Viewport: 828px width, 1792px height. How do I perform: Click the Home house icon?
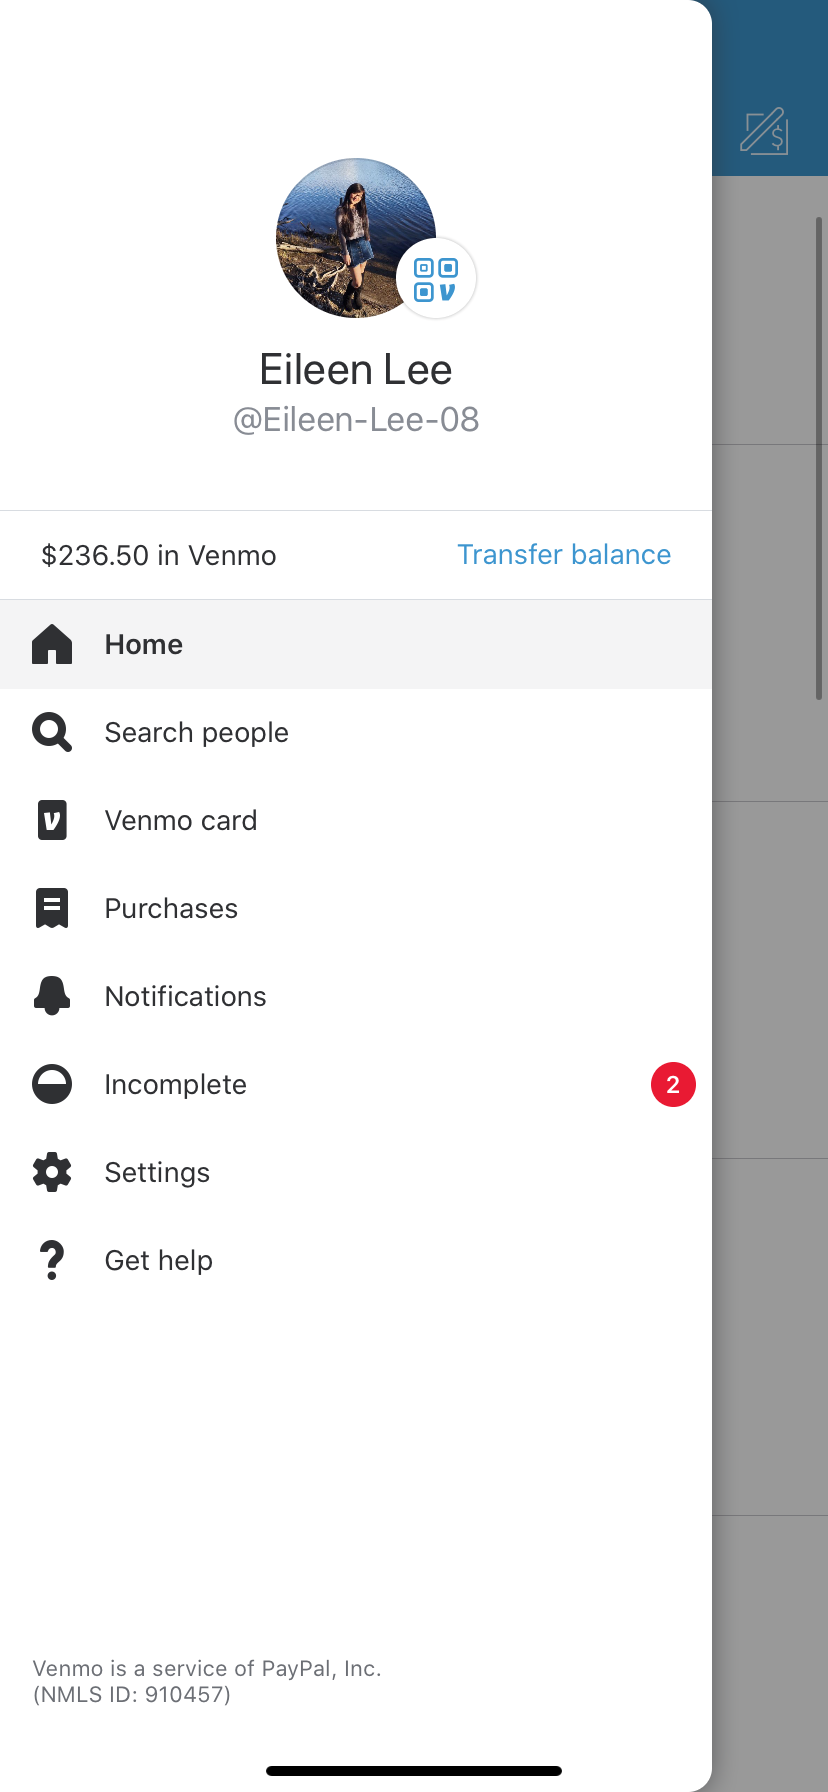(52, 645)
